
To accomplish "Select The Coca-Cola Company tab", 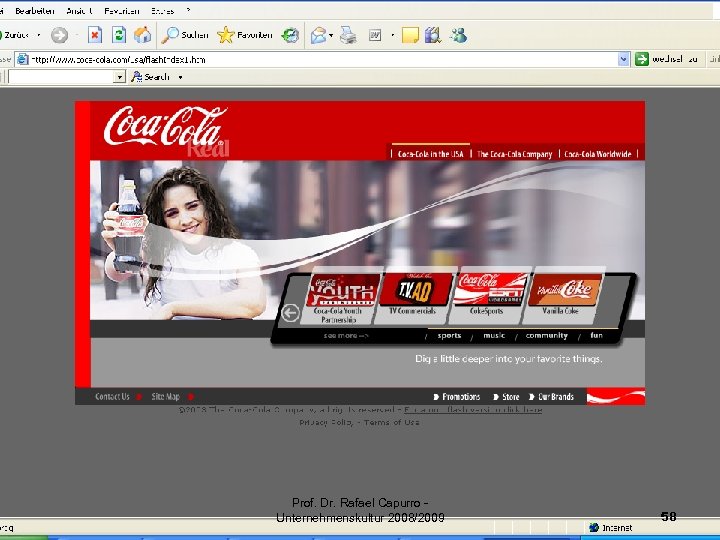I will (514, 154).
